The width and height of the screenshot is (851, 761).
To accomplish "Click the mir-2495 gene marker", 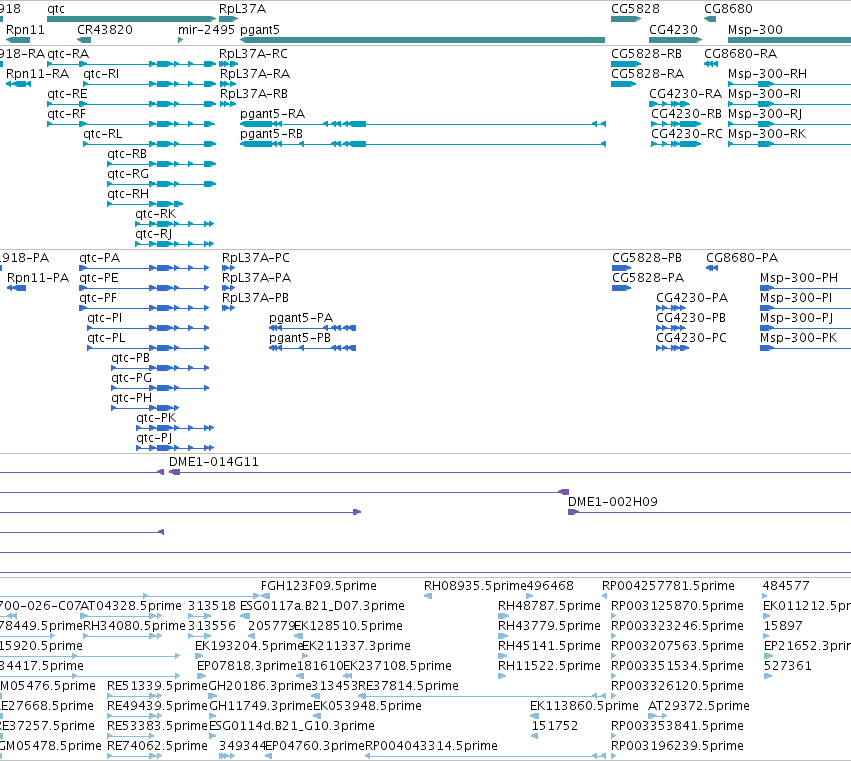I will click(180, 40).
